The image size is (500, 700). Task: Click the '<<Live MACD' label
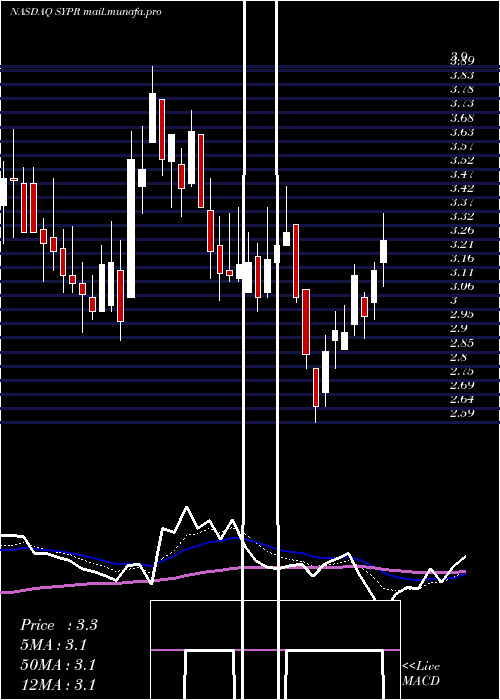click(x=421, y=674)
